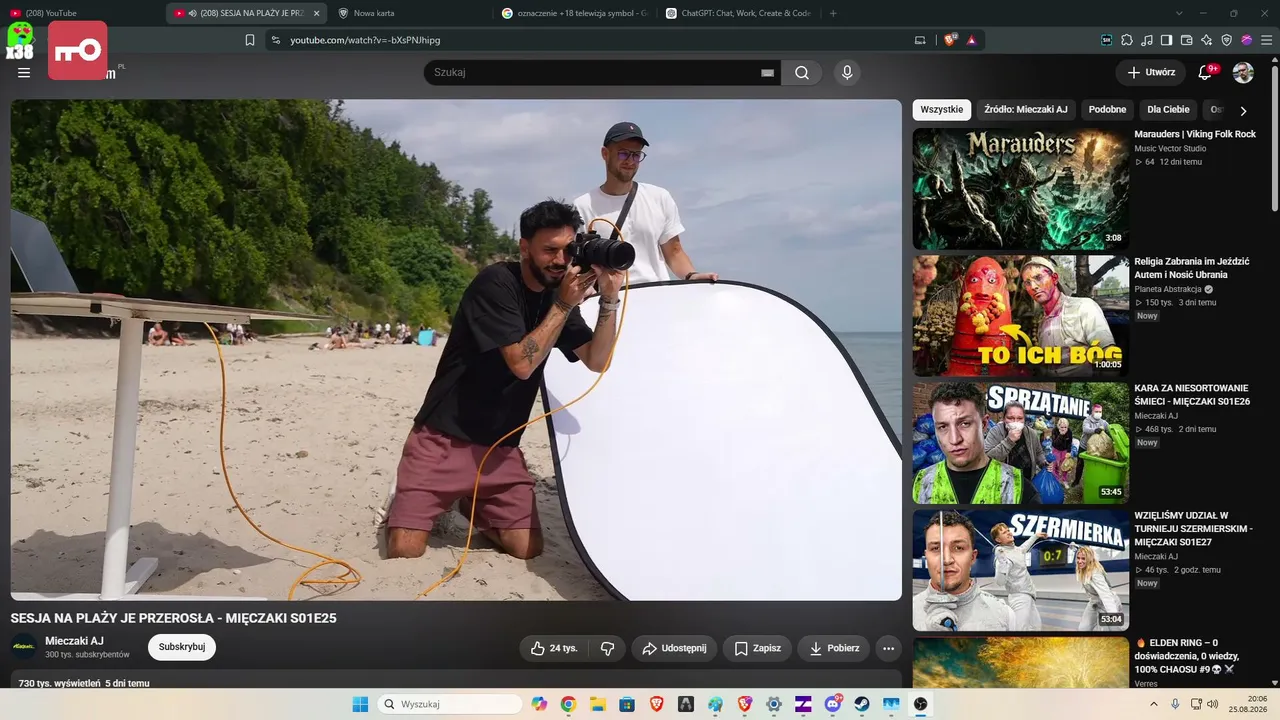The image size is (1280, 720).
Task: Click the Windows taskbar Wyszukaj search box
Action: point(449,704)
